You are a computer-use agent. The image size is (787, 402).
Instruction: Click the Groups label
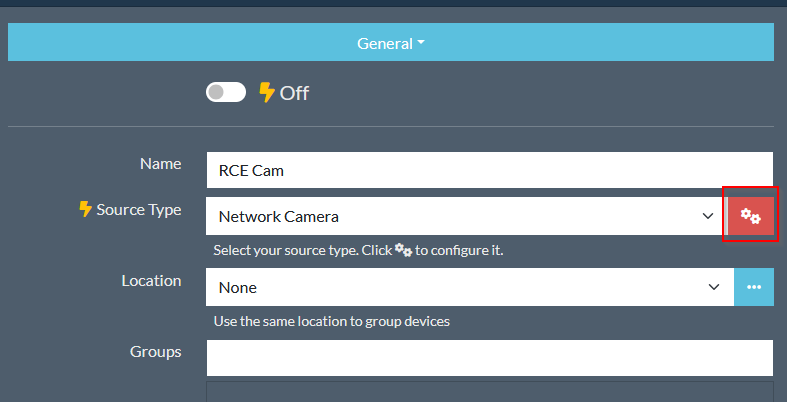coord(155,352)
